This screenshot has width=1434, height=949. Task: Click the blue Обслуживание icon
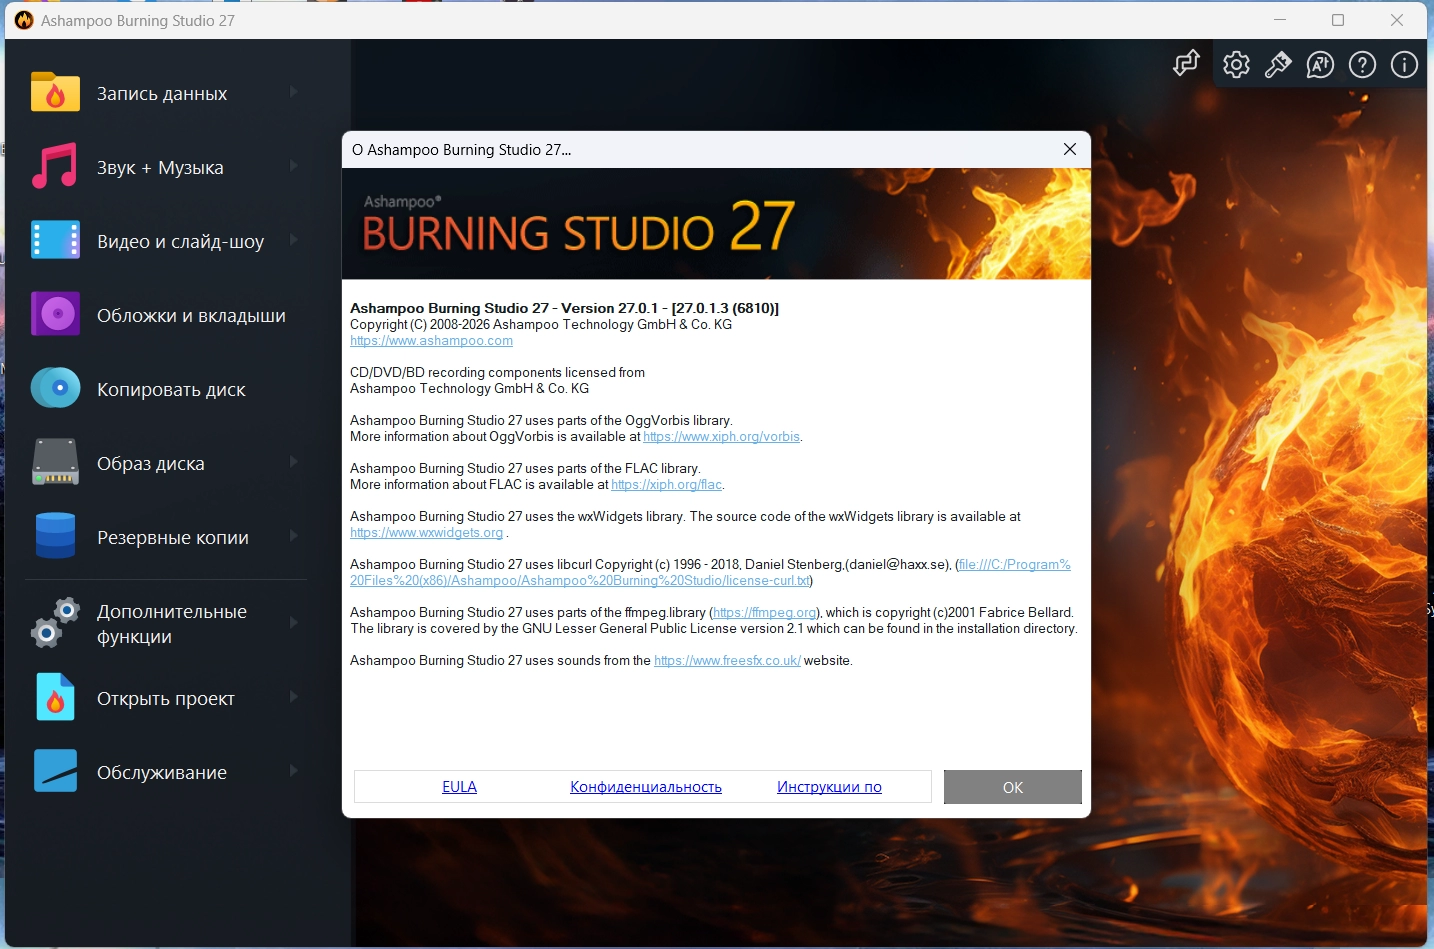(x=55, y=771)
